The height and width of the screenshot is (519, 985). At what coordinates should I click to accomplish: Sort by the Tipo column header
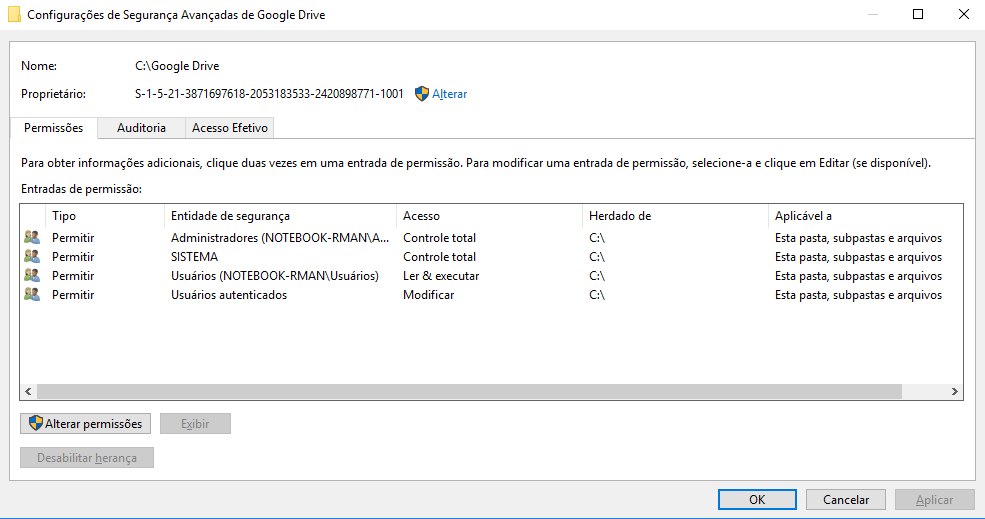click(104, 216)
